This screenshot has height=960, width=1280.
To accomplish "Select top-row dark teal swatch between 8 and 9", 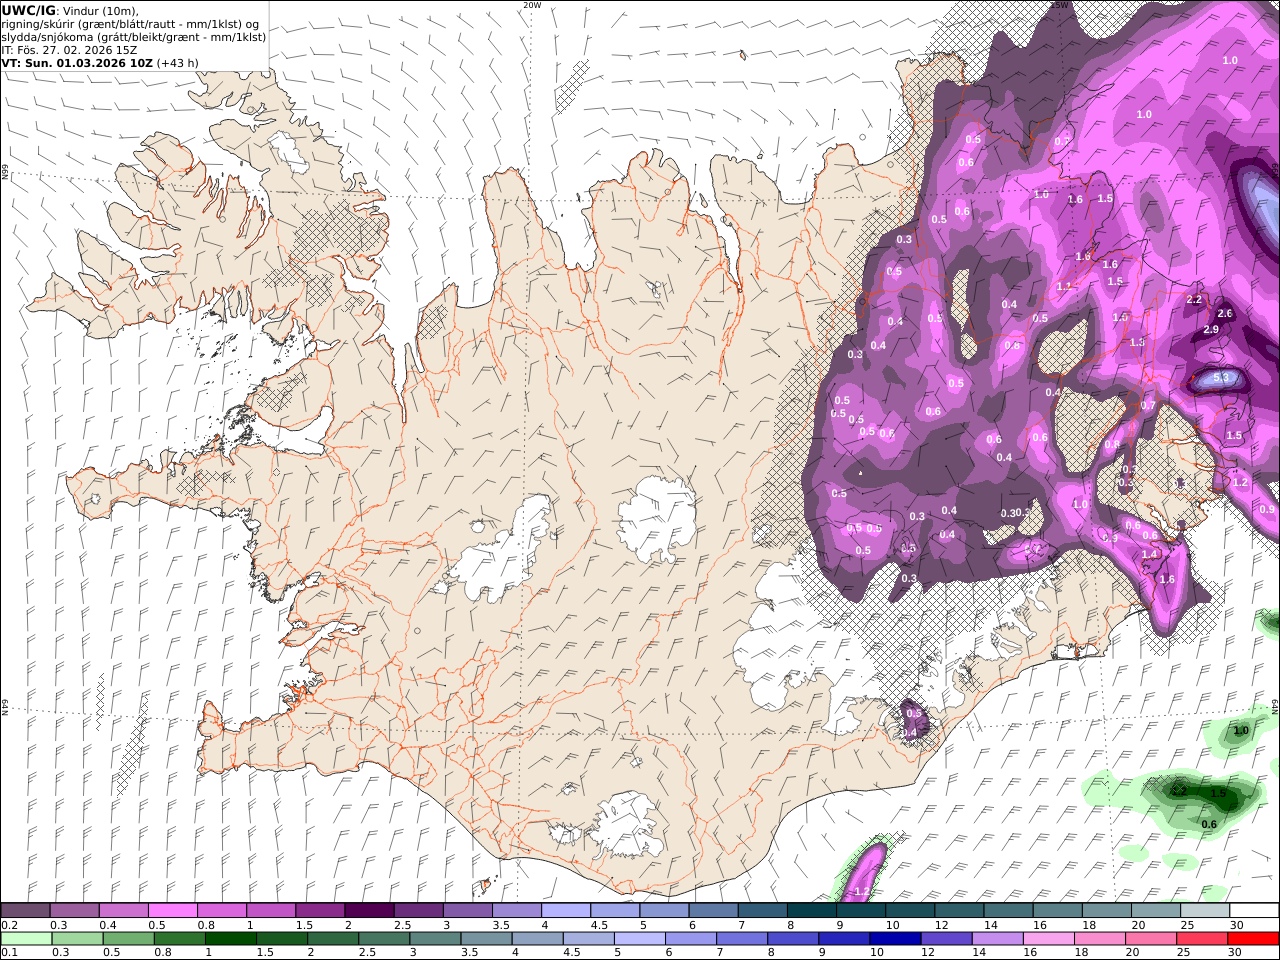I will [811, 910].
